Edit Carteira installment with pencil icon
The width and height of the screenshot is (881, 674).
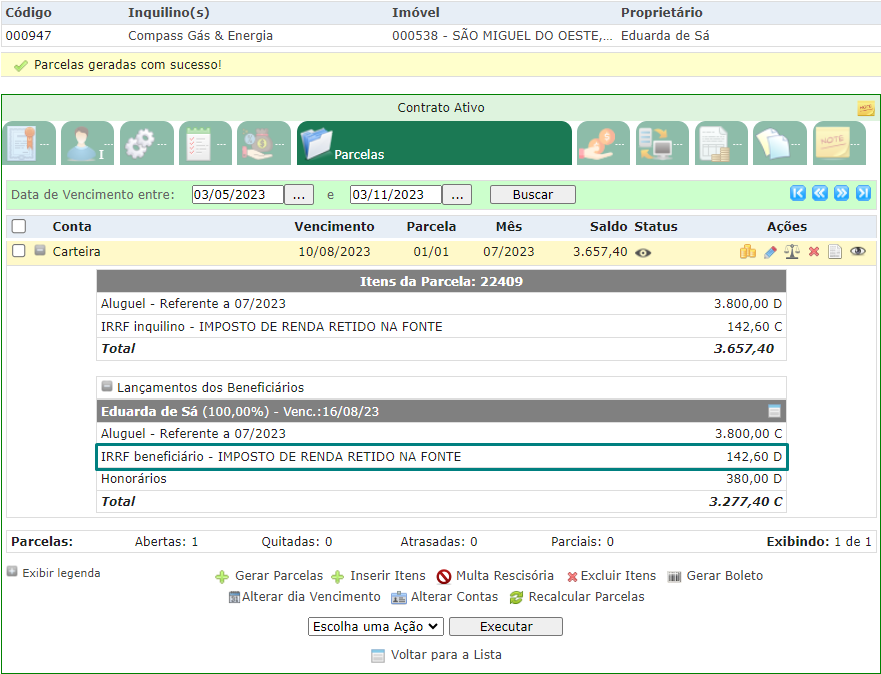[x=770, y=252]
